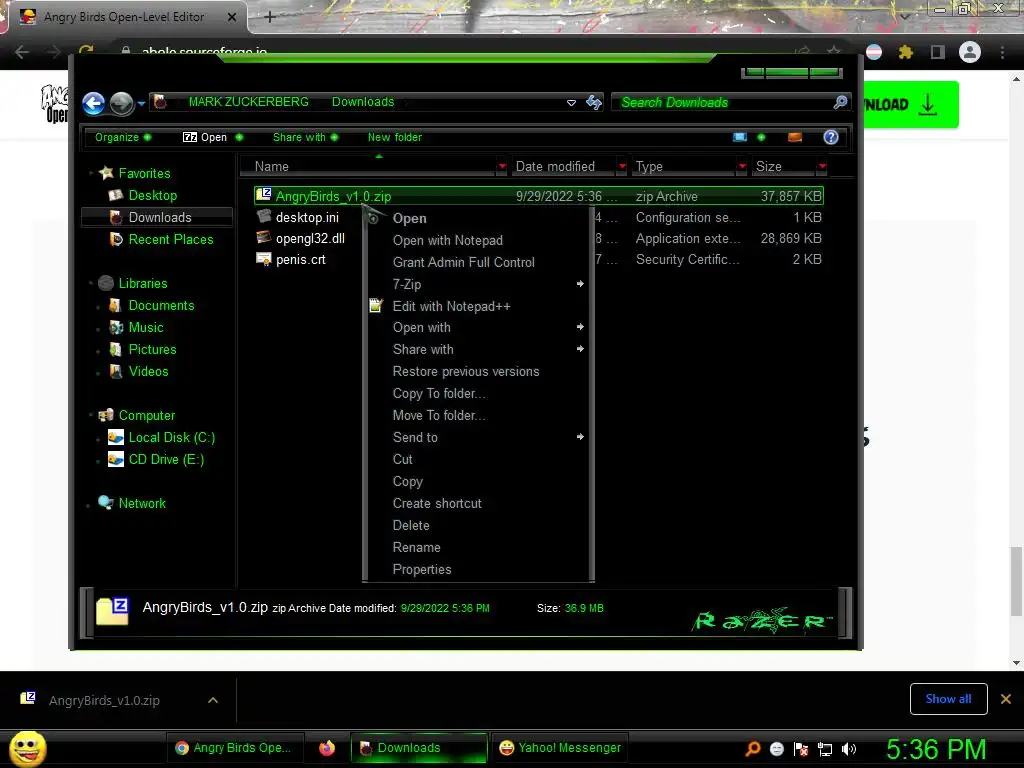Image resolution: width=1024 pixels, height=768 pixels.
Task: Select the penis.crt certificate icon
Action: coord(264,259)
